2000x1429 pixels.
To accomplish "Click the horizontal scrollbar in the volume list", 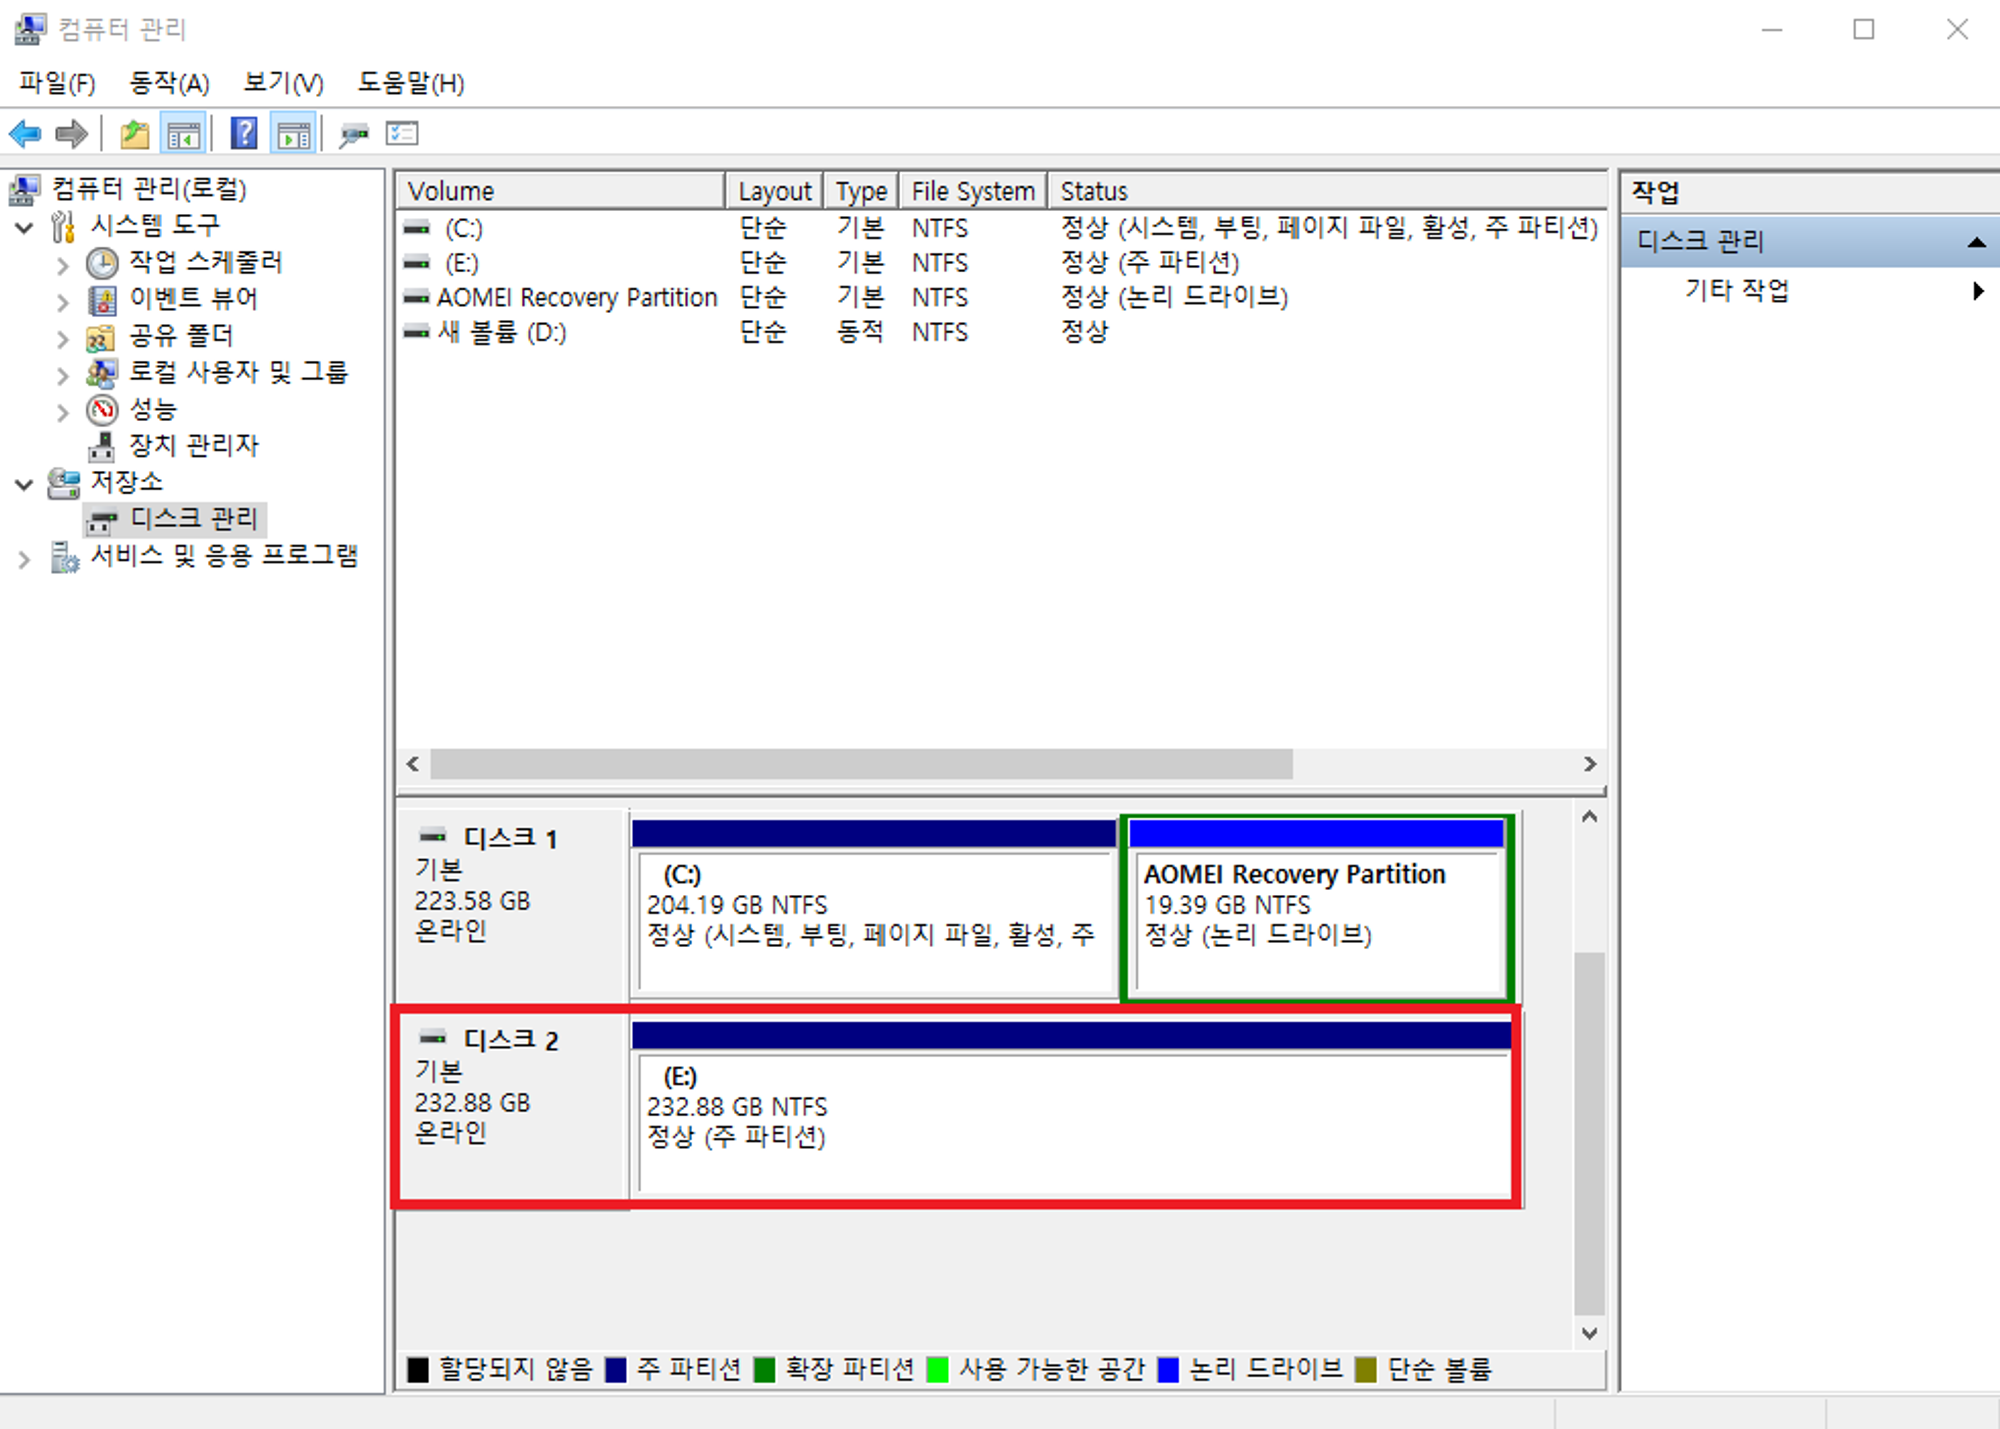I will pyautogui.click(x=860, y=764).
